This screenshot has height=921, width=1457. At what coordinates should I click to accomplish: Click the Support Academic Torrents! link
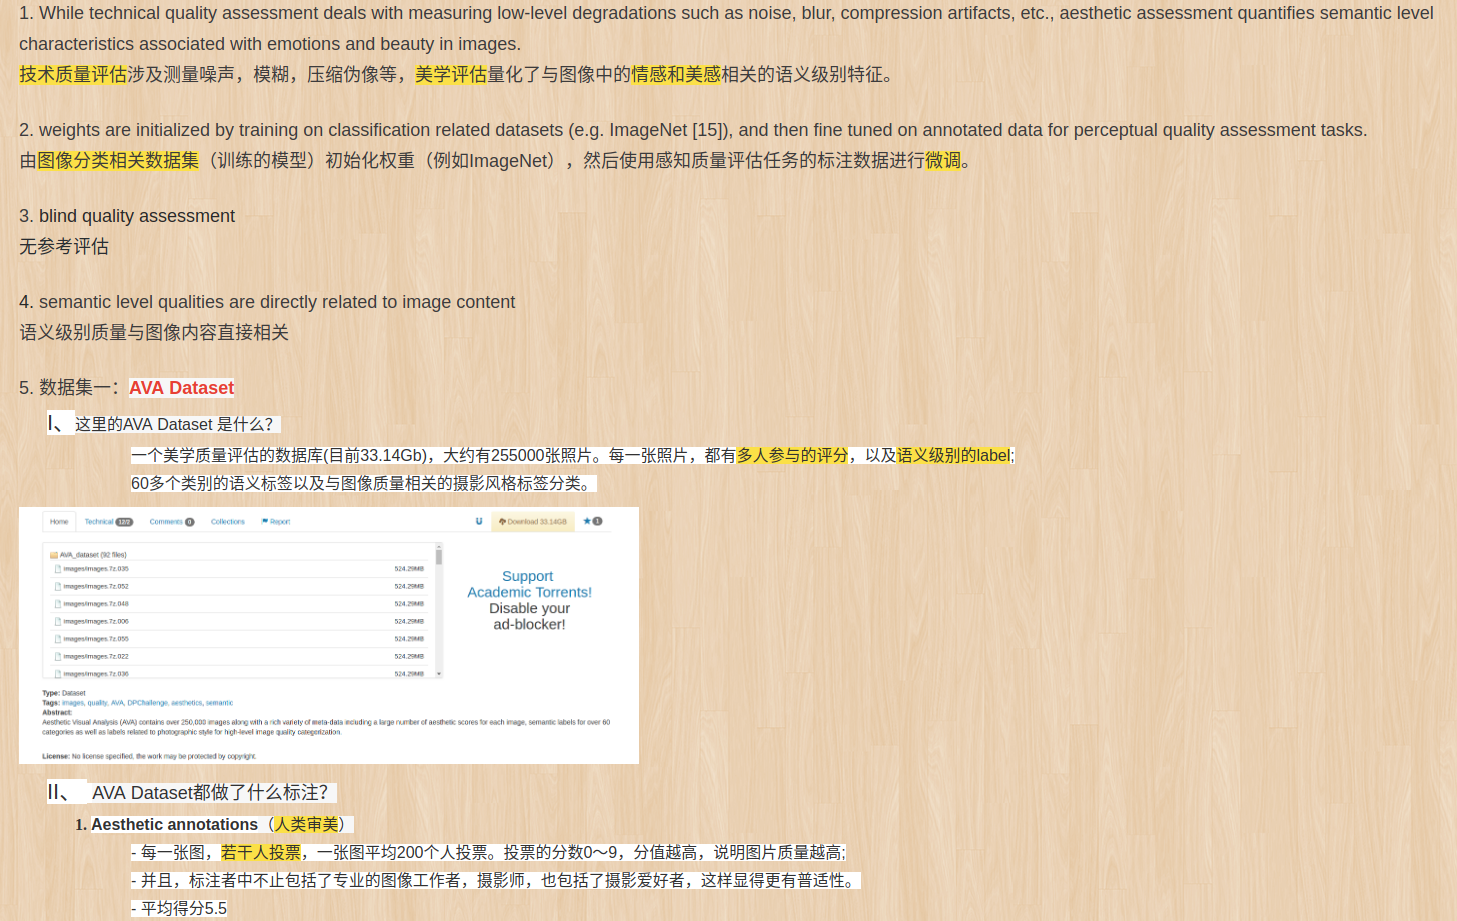529,584
